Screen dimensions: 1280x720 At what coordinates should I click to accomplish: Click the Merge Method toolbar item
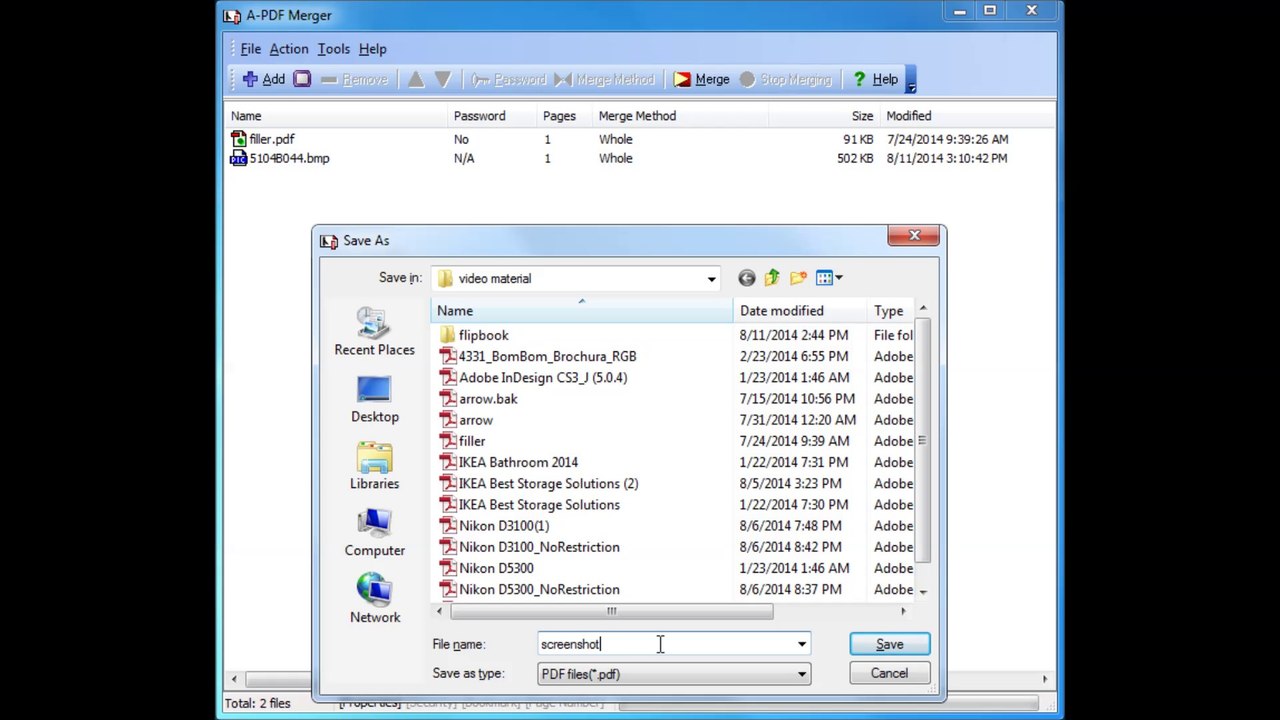[604, 79]
